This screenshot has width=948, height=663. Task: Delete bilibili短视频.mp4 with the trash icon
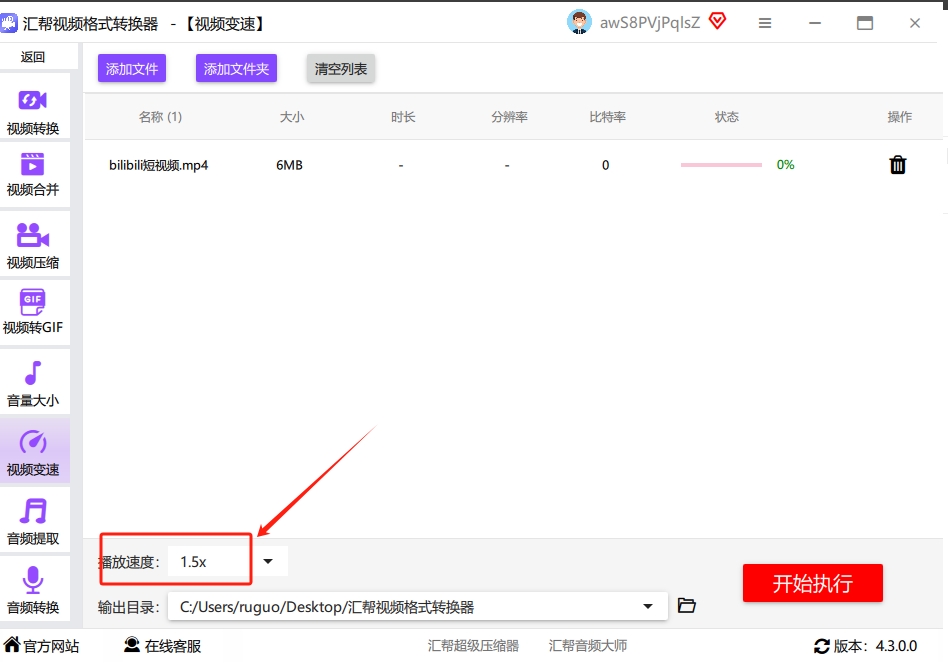(x=898, y=164)
